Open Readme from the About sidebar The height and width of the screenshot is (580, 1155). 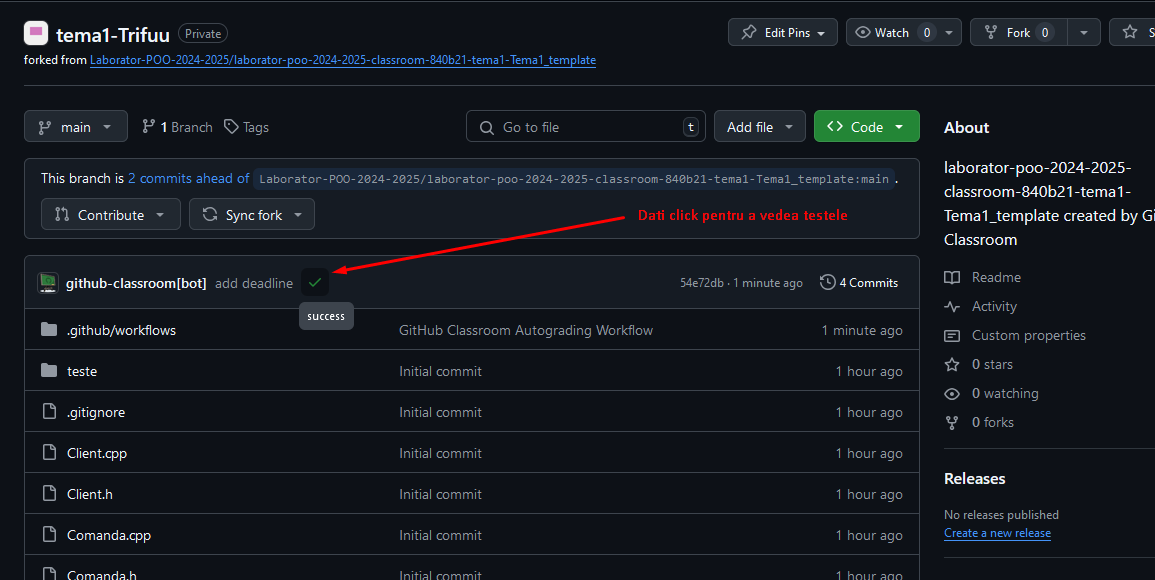pyautogui.click(x=996, y=277)
